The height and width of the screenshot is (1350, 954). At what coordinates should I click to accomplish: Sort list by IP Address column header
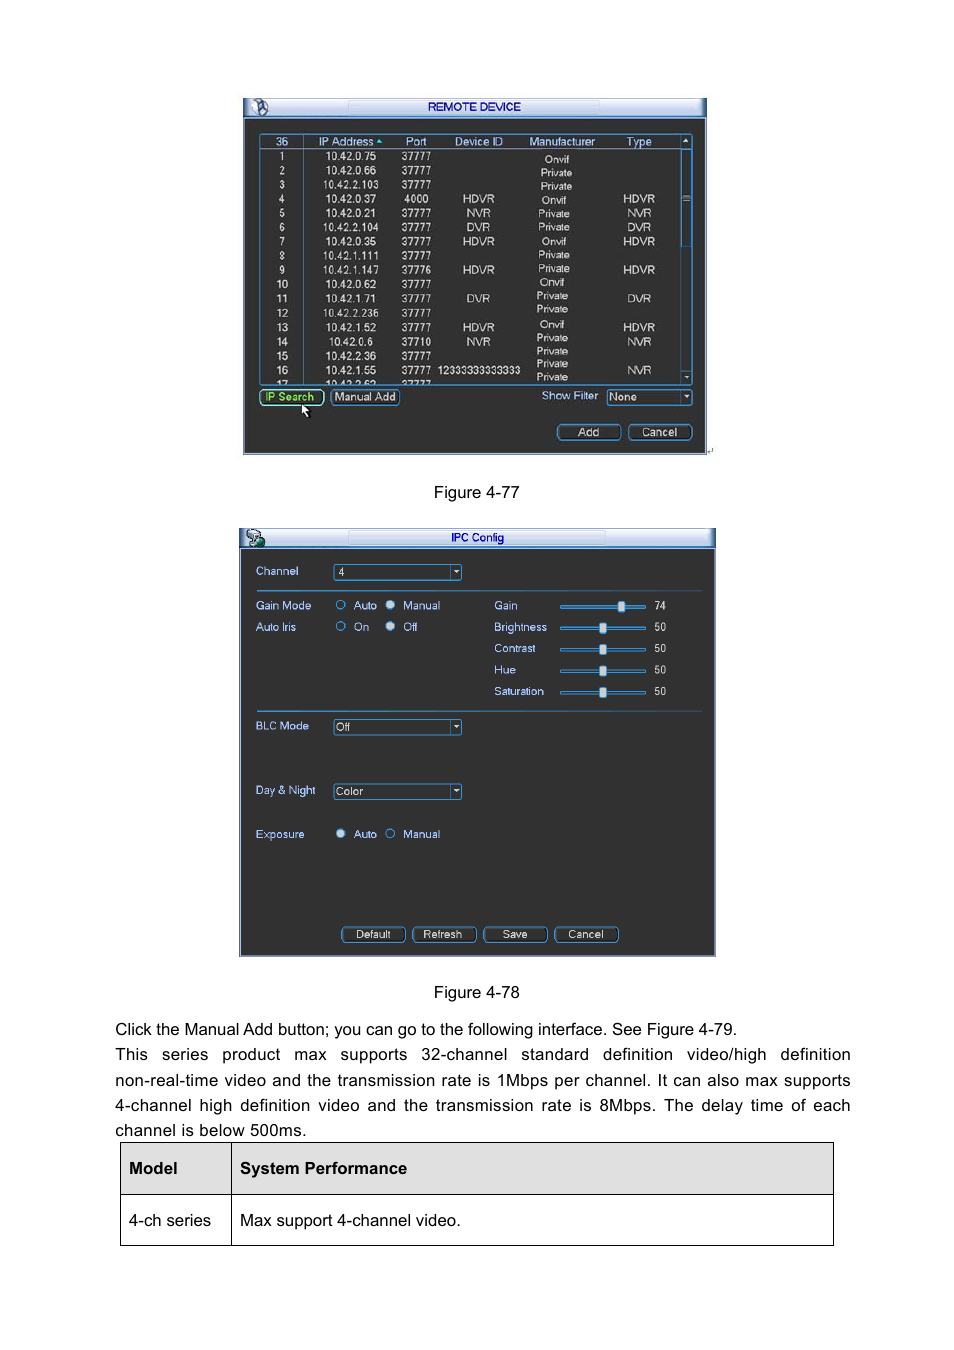click(350, 142)
